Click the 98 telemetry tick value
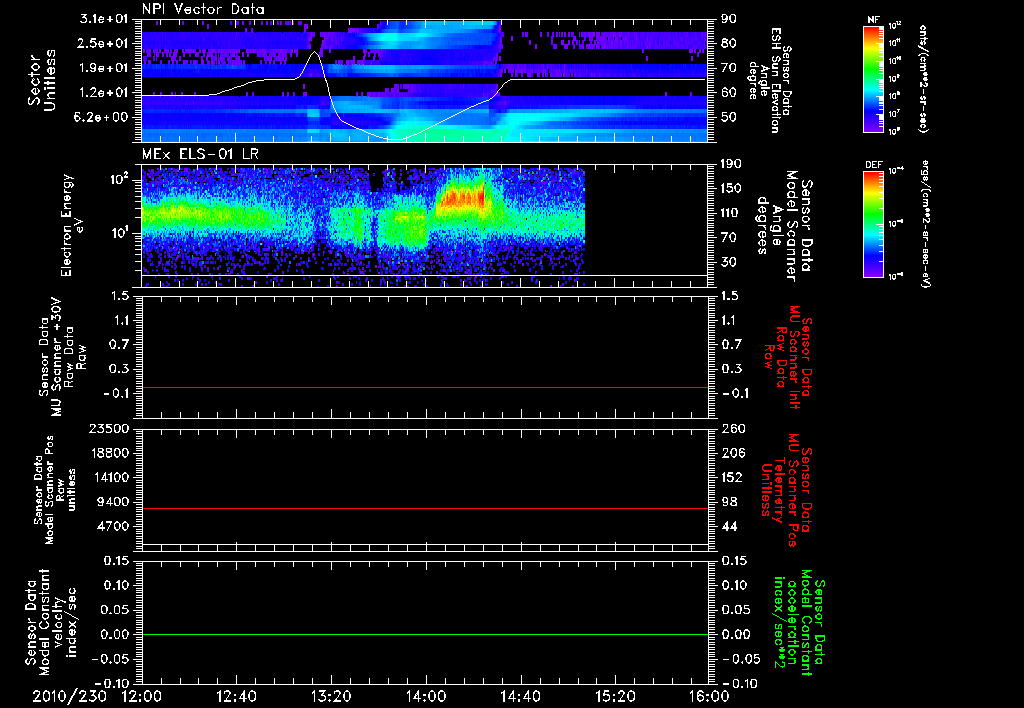Viewport: 1024px width, 708px height. tap(729, 502)
